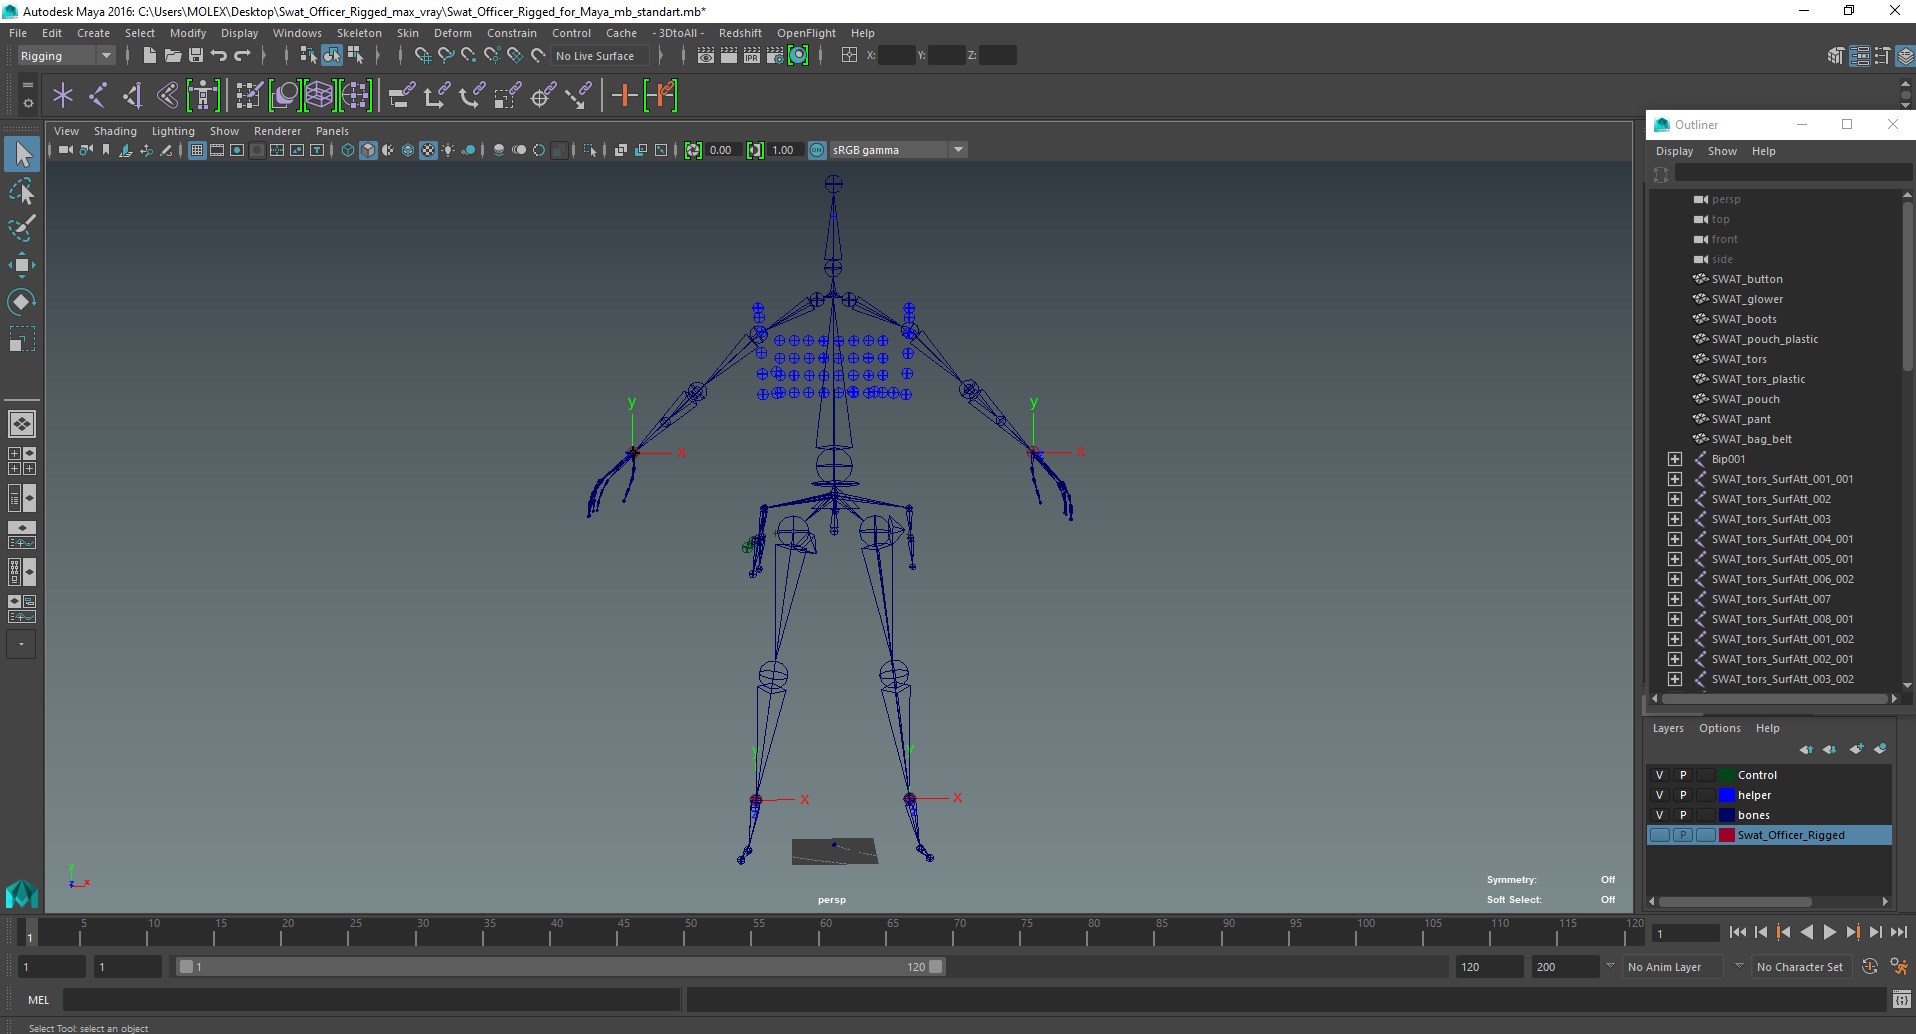Activate the Lasso Select tool
This screenshot has width=1916, height=1034.
(x=22, y=191)
